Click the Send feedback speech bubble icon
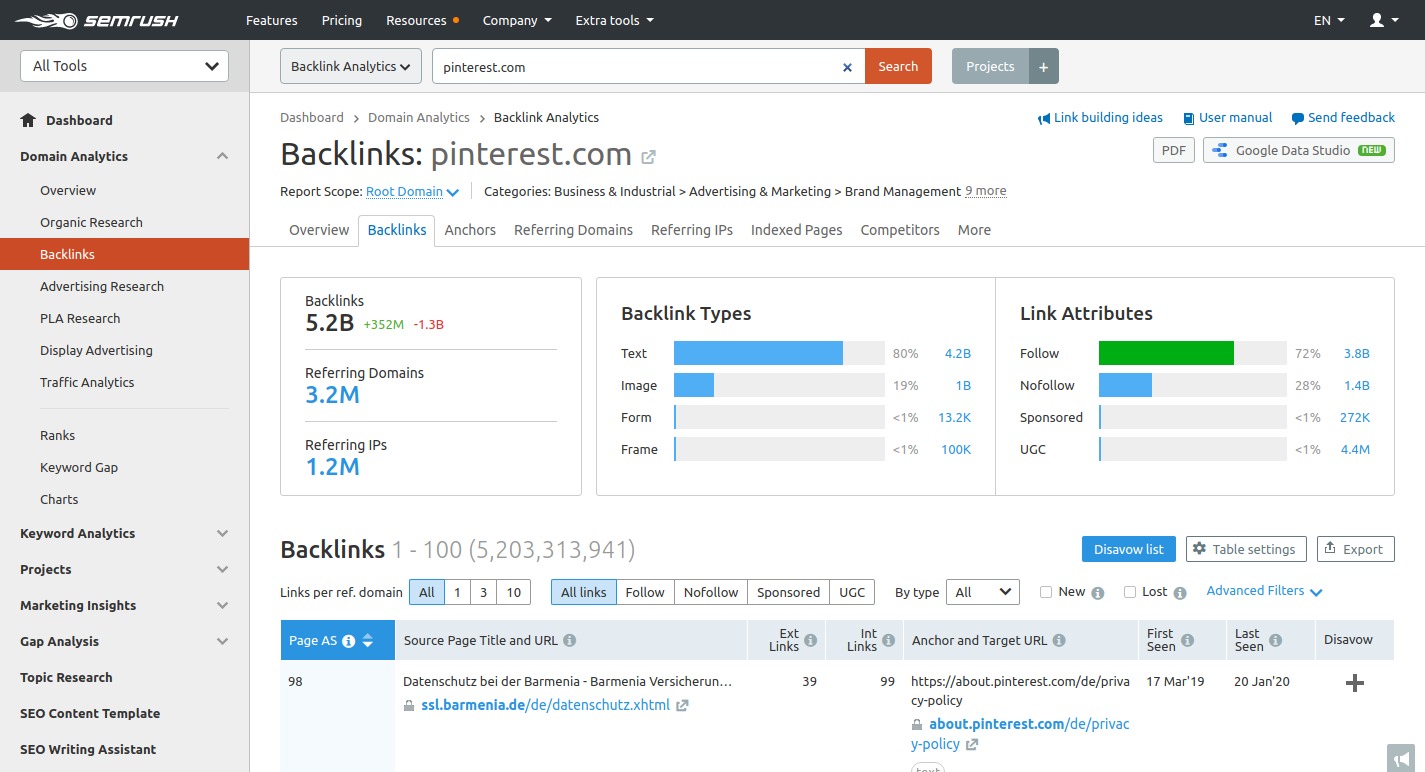The height and width of the screenshot is (772, 1425). coord(1298,118)
